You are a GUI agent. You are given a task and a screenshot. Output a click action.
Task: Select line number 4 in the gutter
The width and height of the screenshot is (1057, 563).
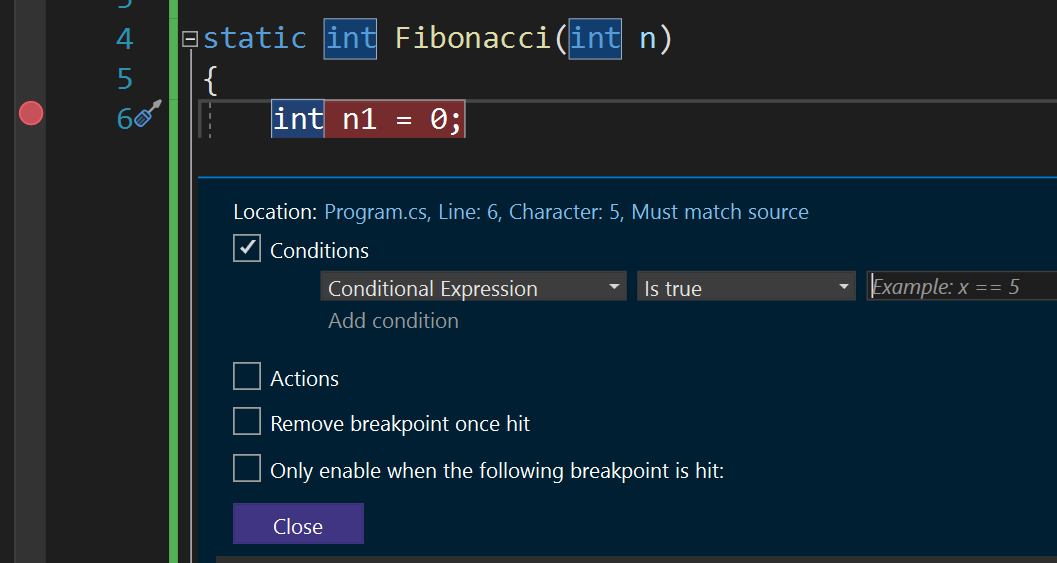coord(124,39)
